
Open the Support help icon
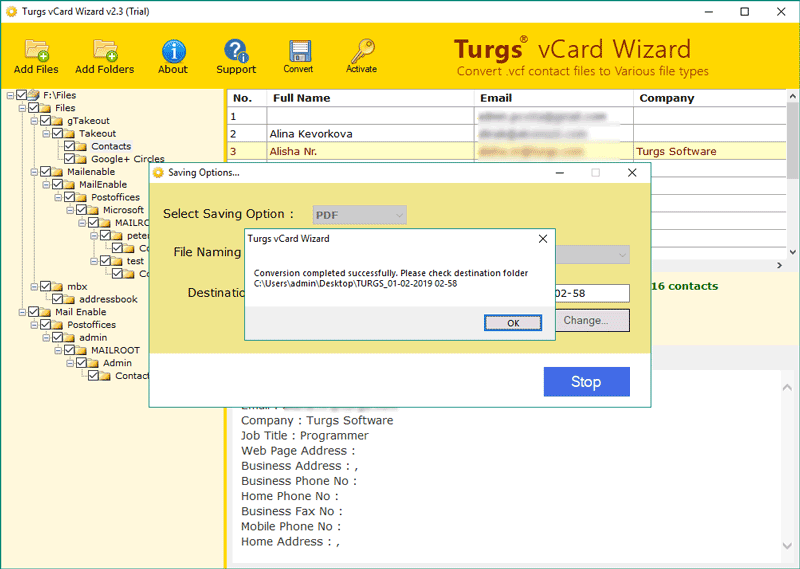[x=236, y=57]
